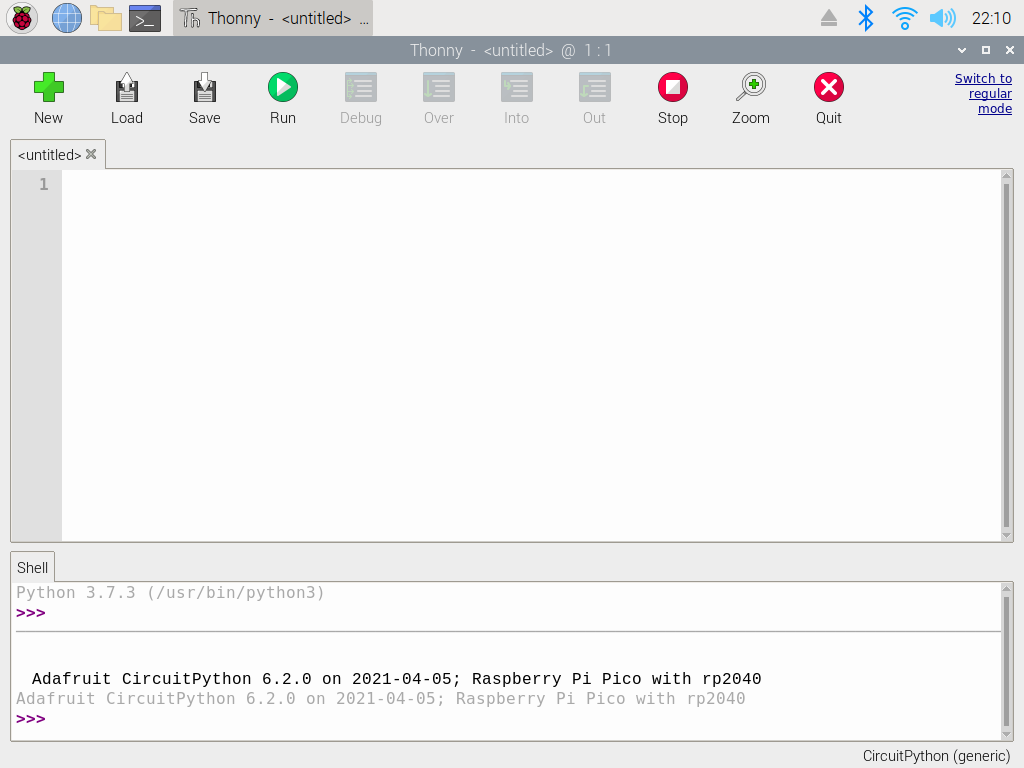Open the terminal from taskbar

pyautogui.click(x=145, y=18)
